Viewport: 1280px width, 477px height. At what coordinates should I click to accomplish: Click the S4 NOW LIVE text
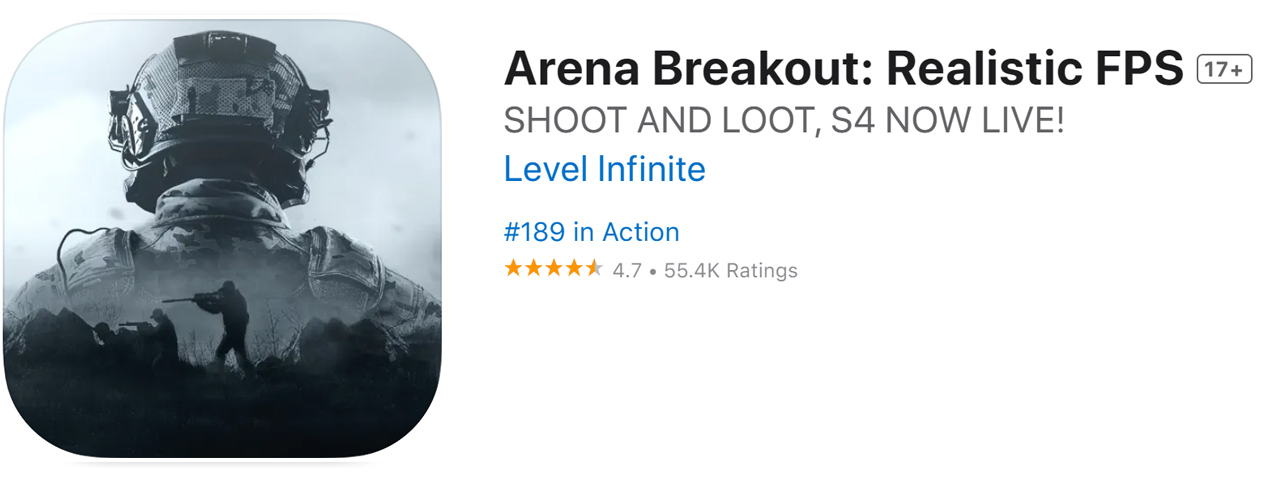(x=959, y=121)
